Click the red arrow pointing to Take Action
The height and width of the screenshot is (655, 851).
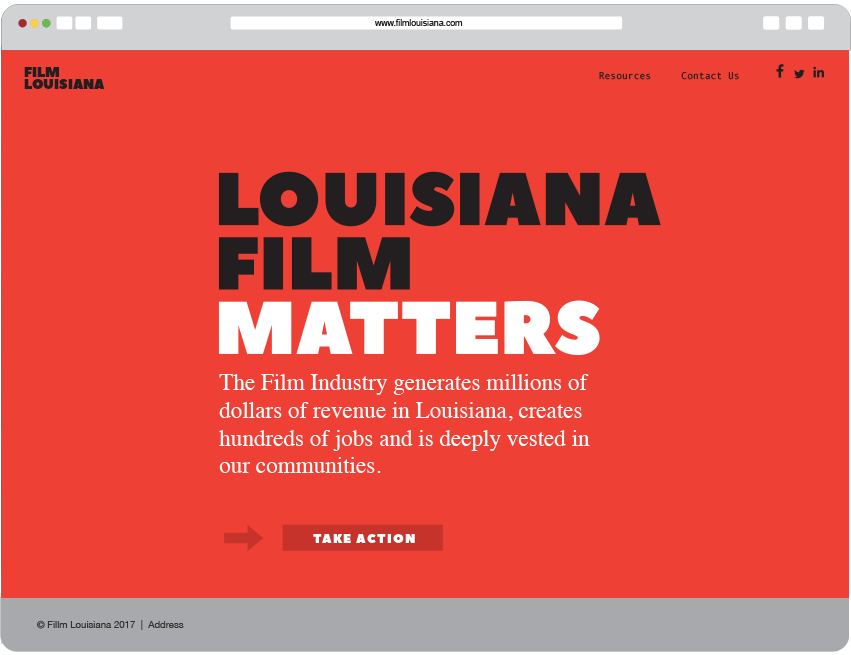(x=243, y=538)
